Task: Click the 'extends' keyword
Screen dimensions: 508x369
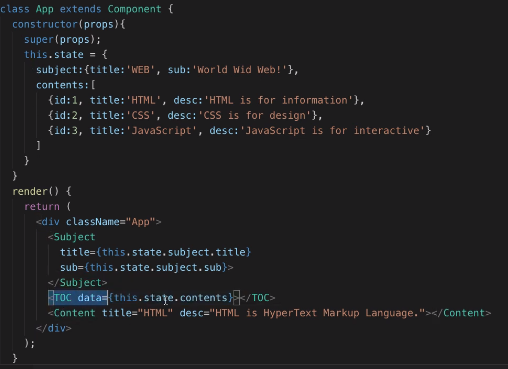Action: [80, 9]
